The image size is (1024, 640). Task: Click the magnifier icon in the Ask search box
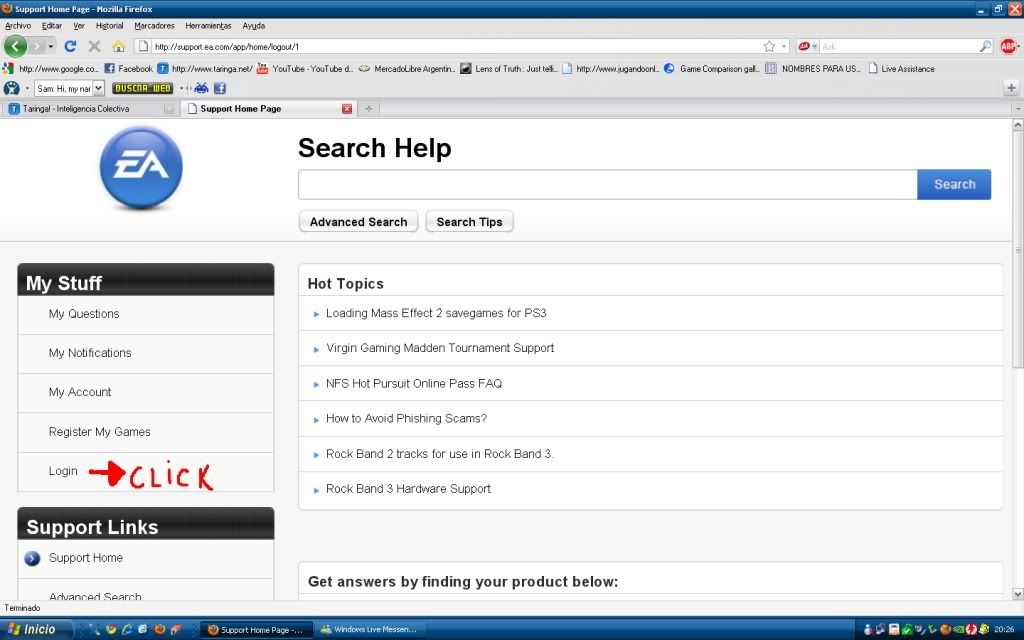[x=985, y=46]
